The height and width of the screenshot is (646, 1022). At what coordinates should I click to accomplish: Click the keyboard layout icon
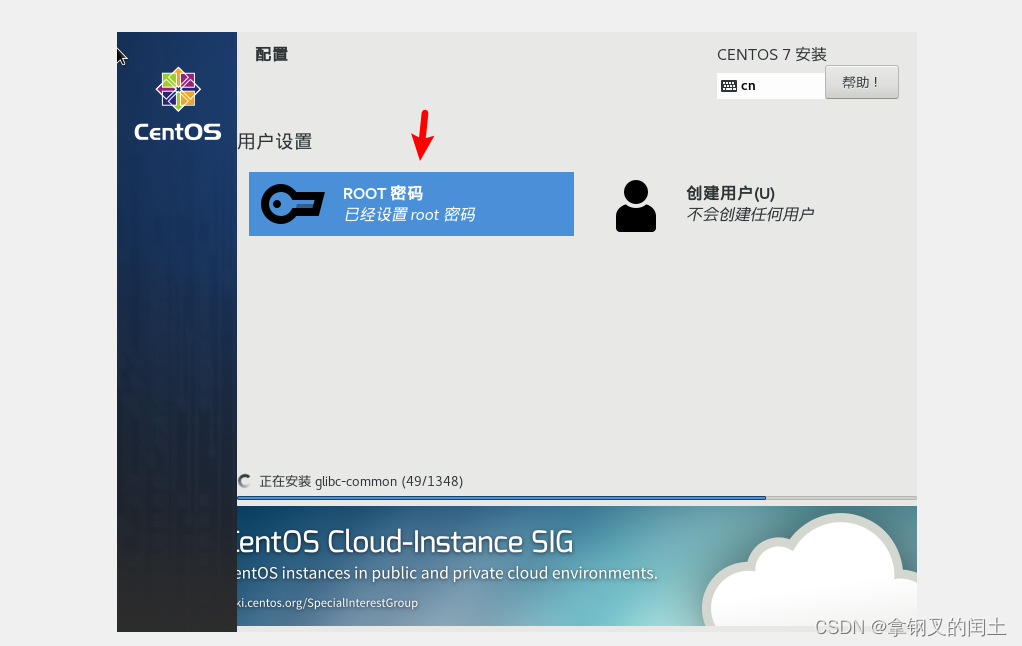tap(729, 86)
